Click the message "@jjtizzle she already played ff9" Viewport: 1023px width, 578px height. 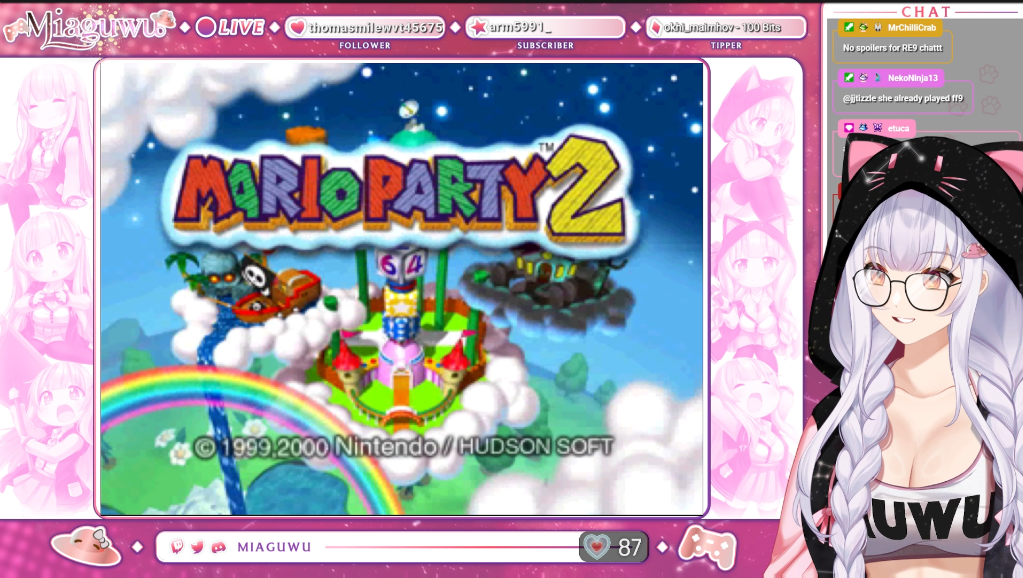pos(902,99)
